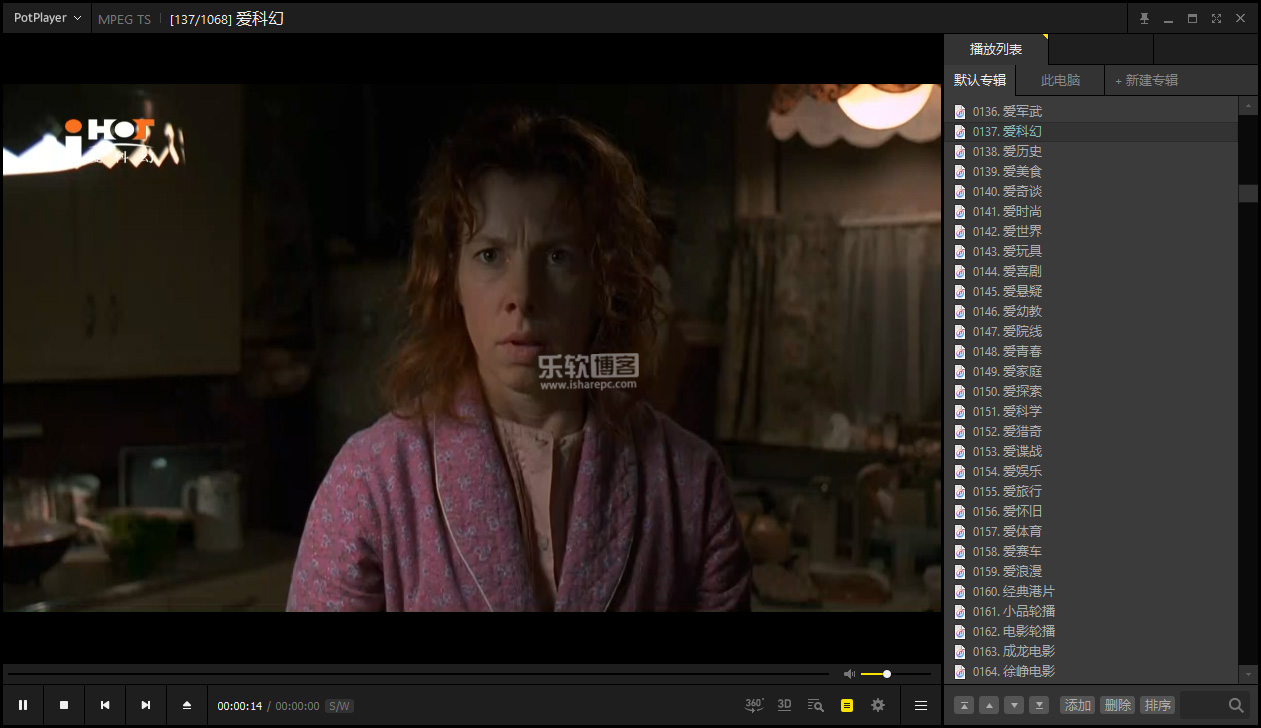Screen dimensions: 1261x728
Task: Mute audio with the speaker icon
Action: coord(849,674)
